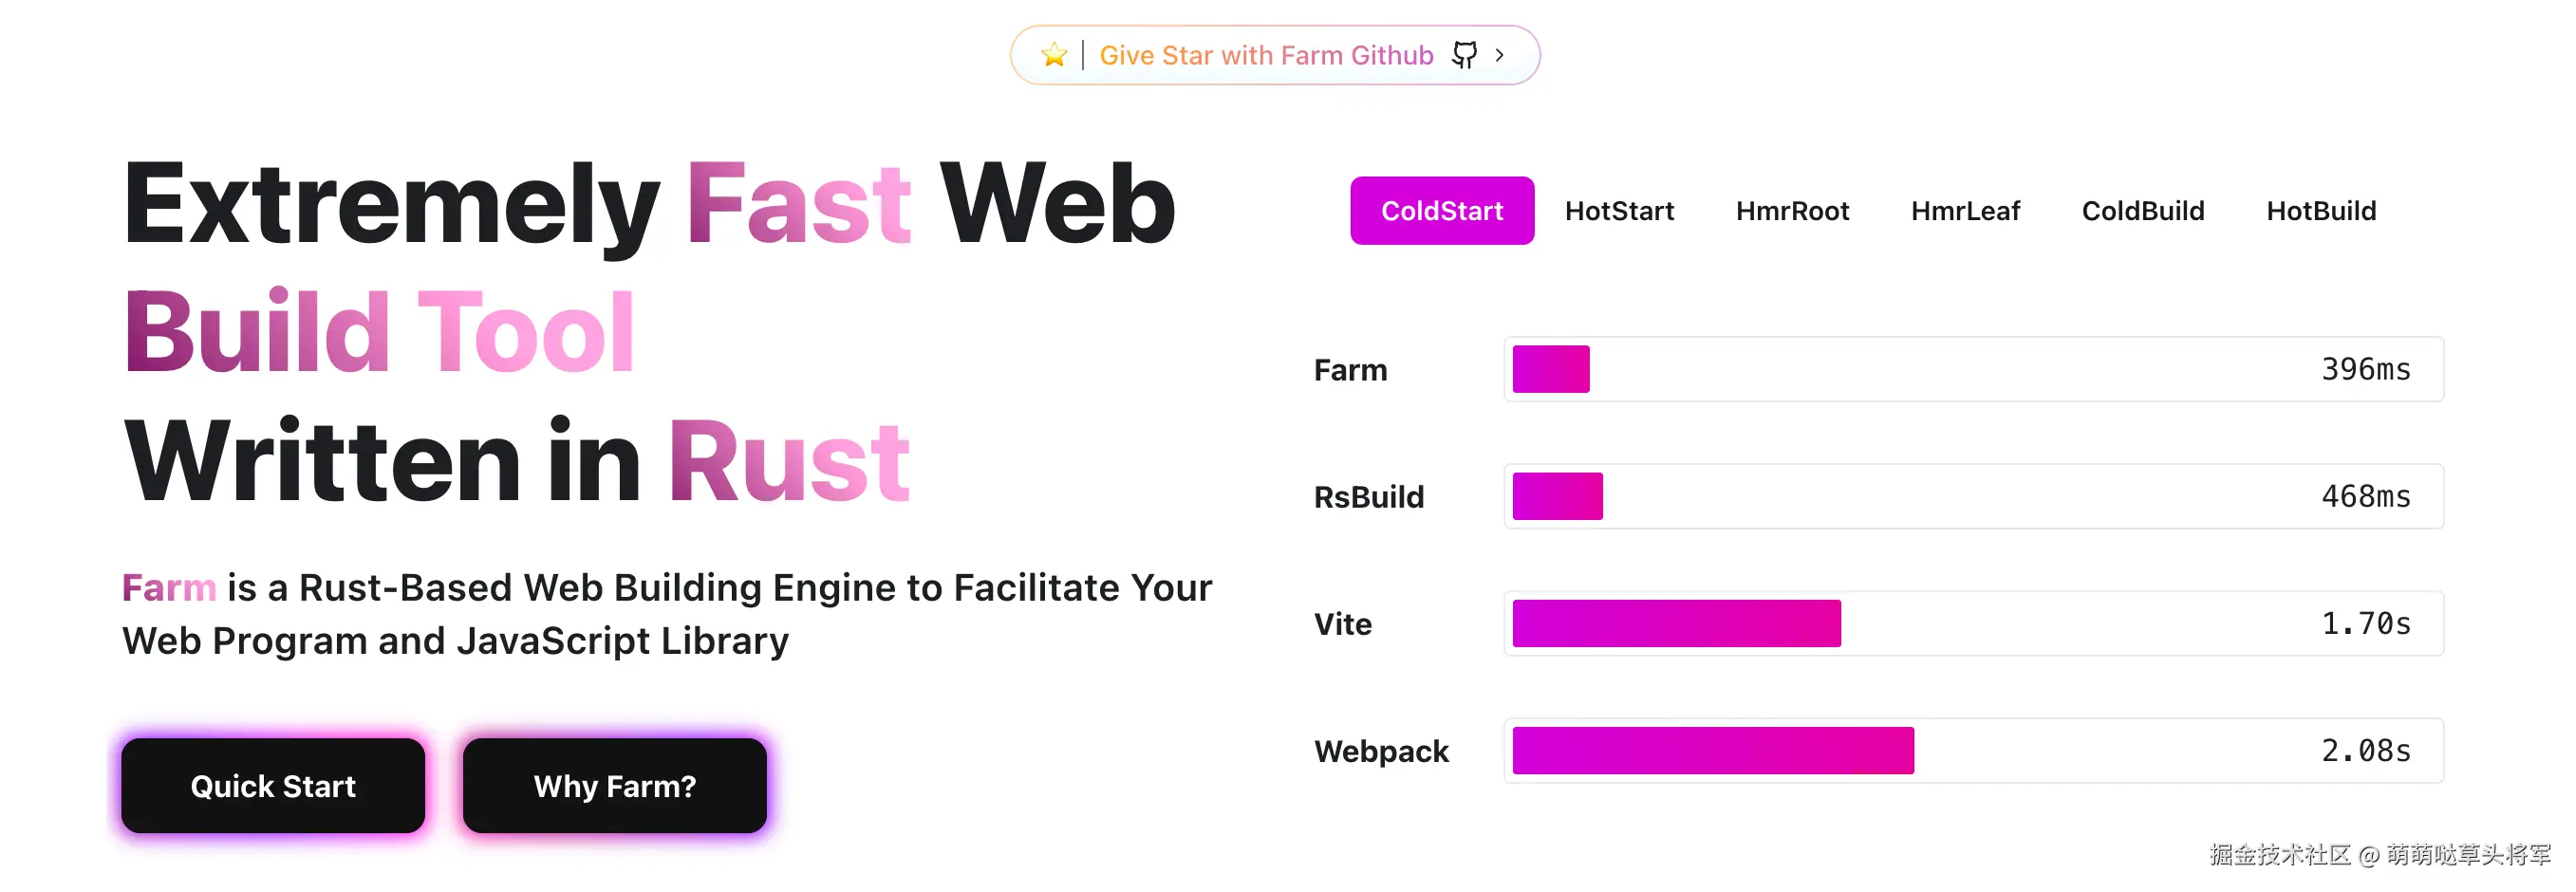
Task: Switch to the HmrRoot tab
Action: coord(1792,211)
